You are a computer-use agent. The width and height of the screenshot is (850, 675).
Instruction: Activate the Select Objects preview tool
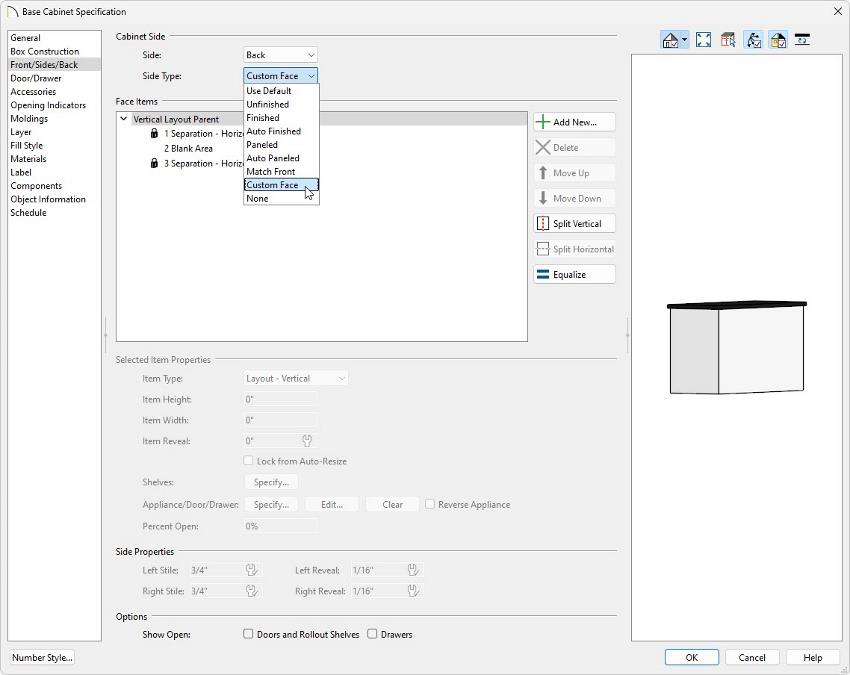[x=728, y=40]
